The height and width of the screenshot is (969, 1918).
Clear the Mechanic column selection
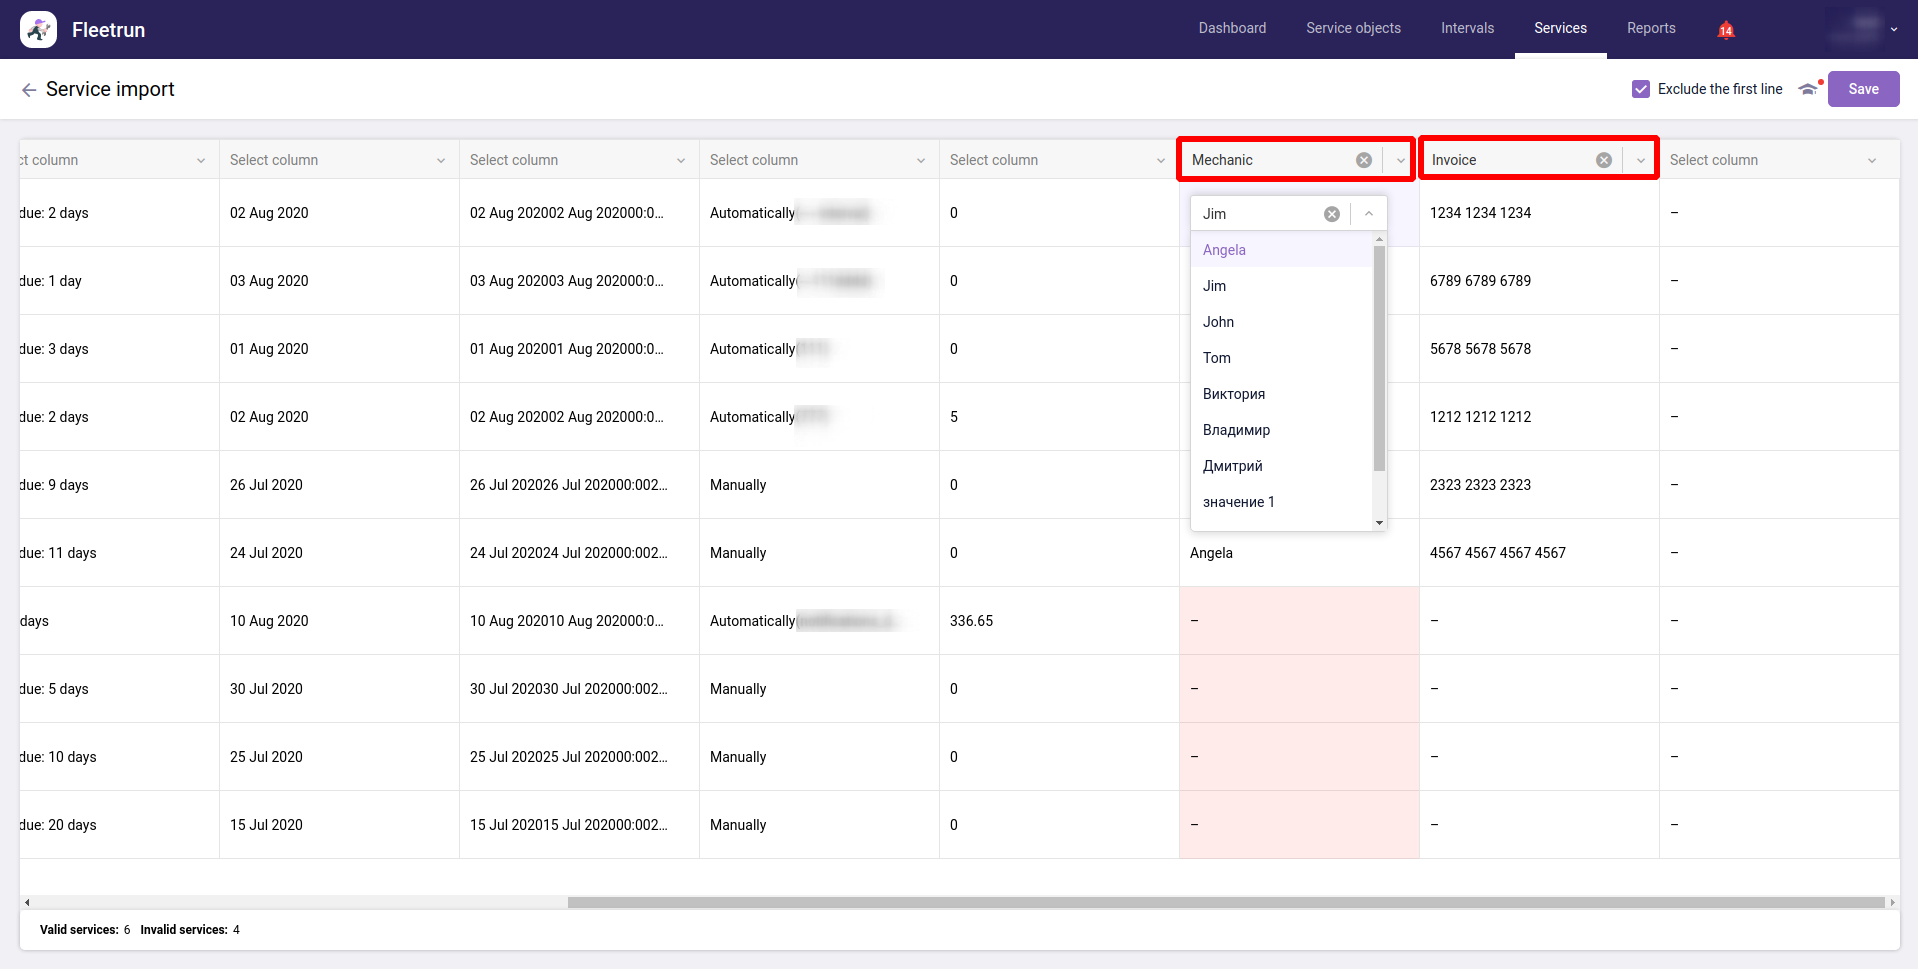tap(1363, 160)
